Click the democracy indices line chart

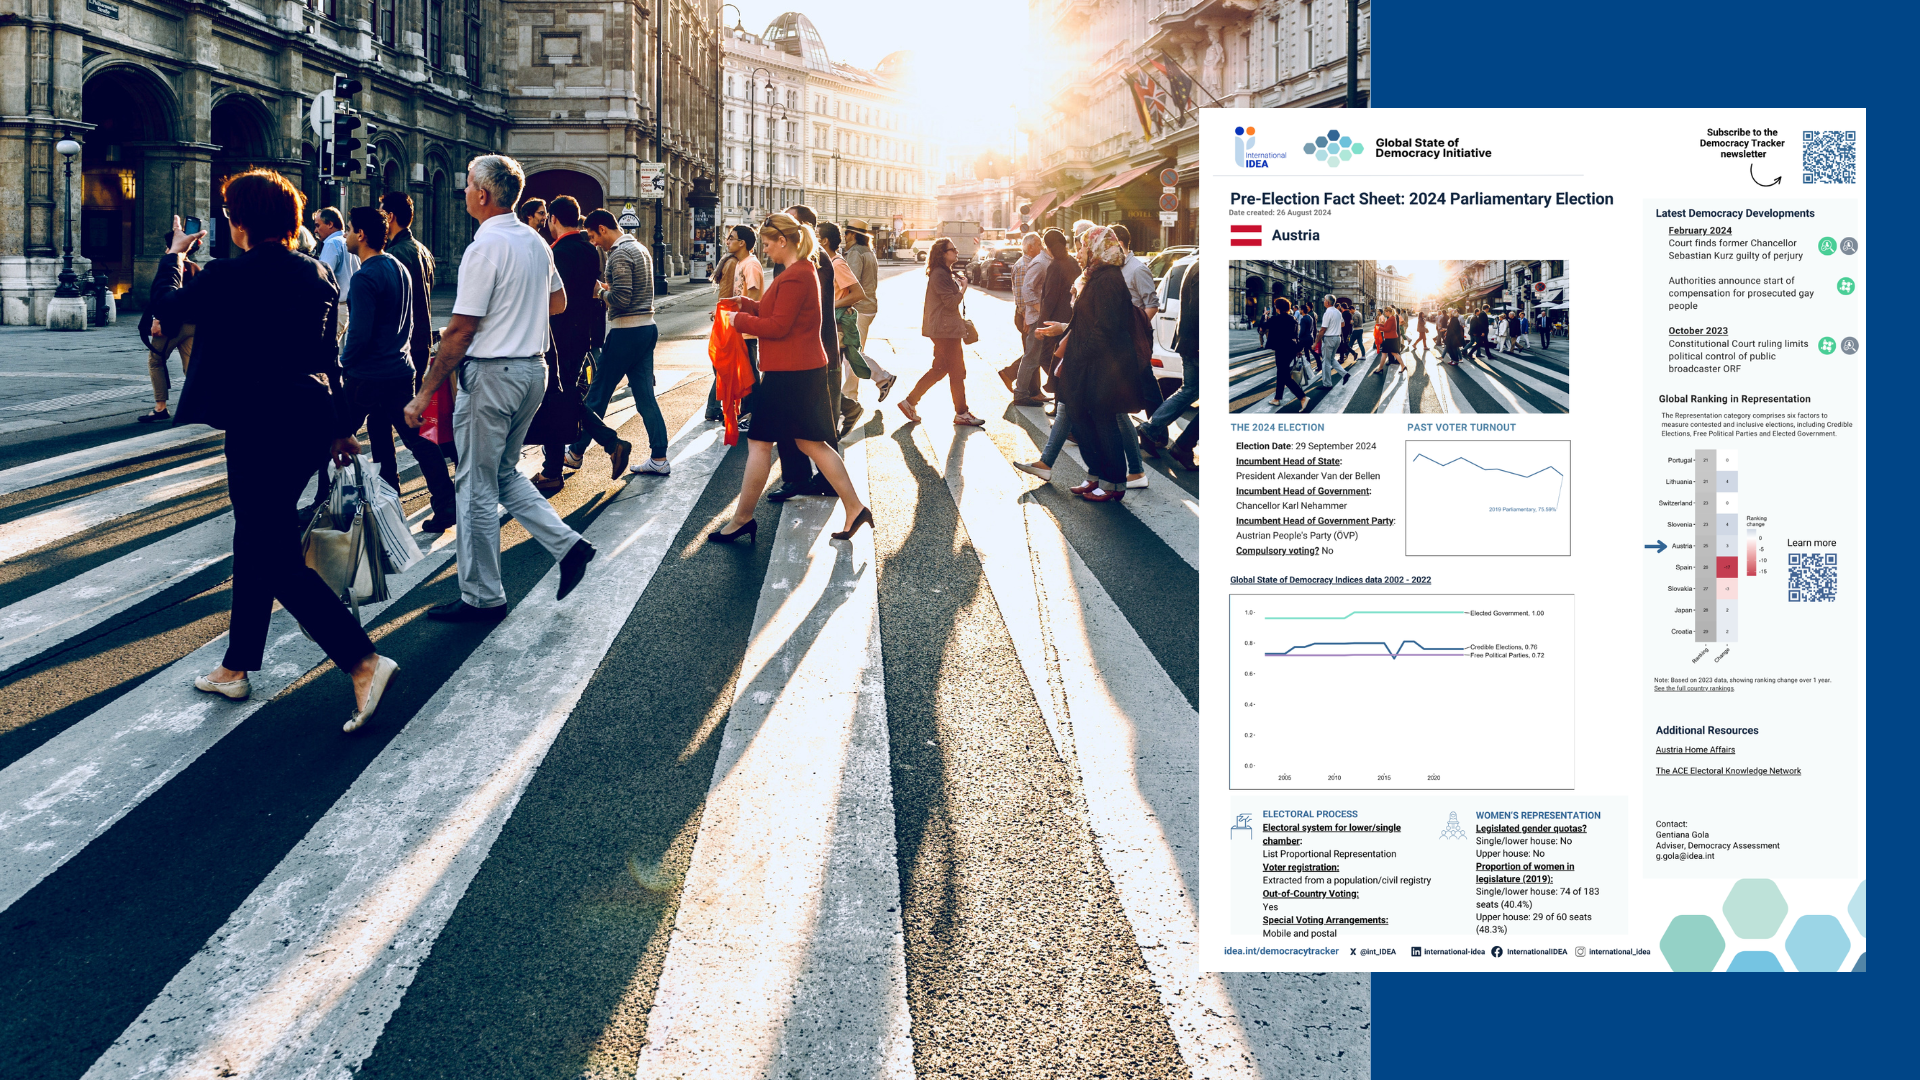coord(1402,692)
